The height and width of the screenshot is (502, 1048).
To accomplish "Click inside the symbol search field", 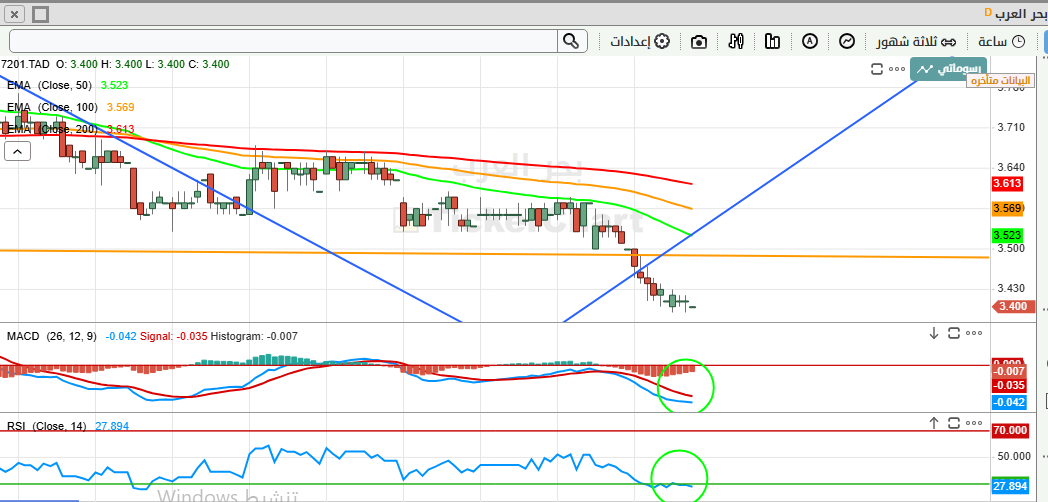I will click(284, 41).
